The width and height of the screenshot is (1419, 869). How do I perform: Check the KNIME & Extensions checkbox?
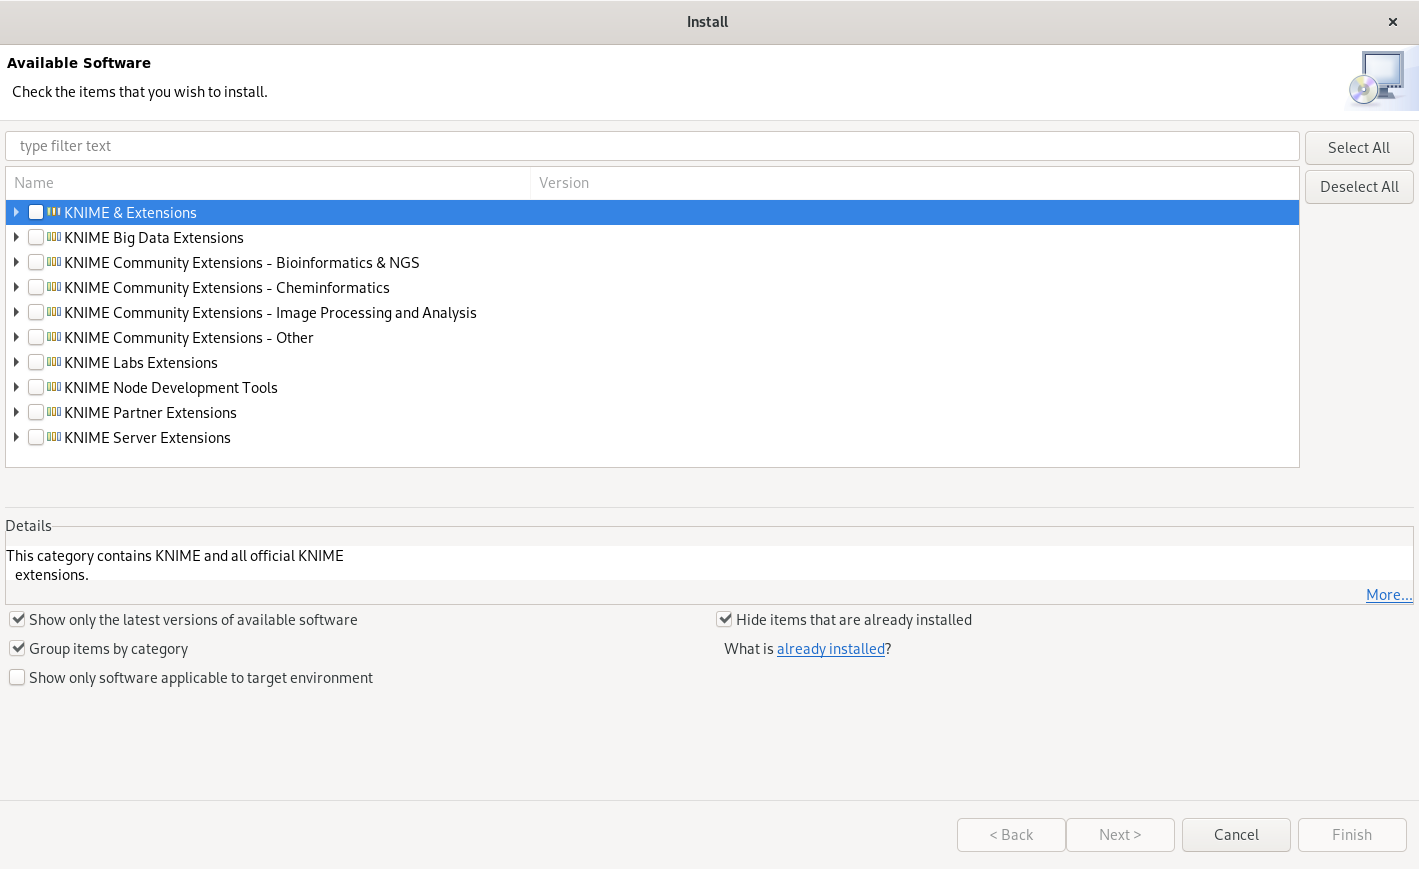(x=36, y=212)
